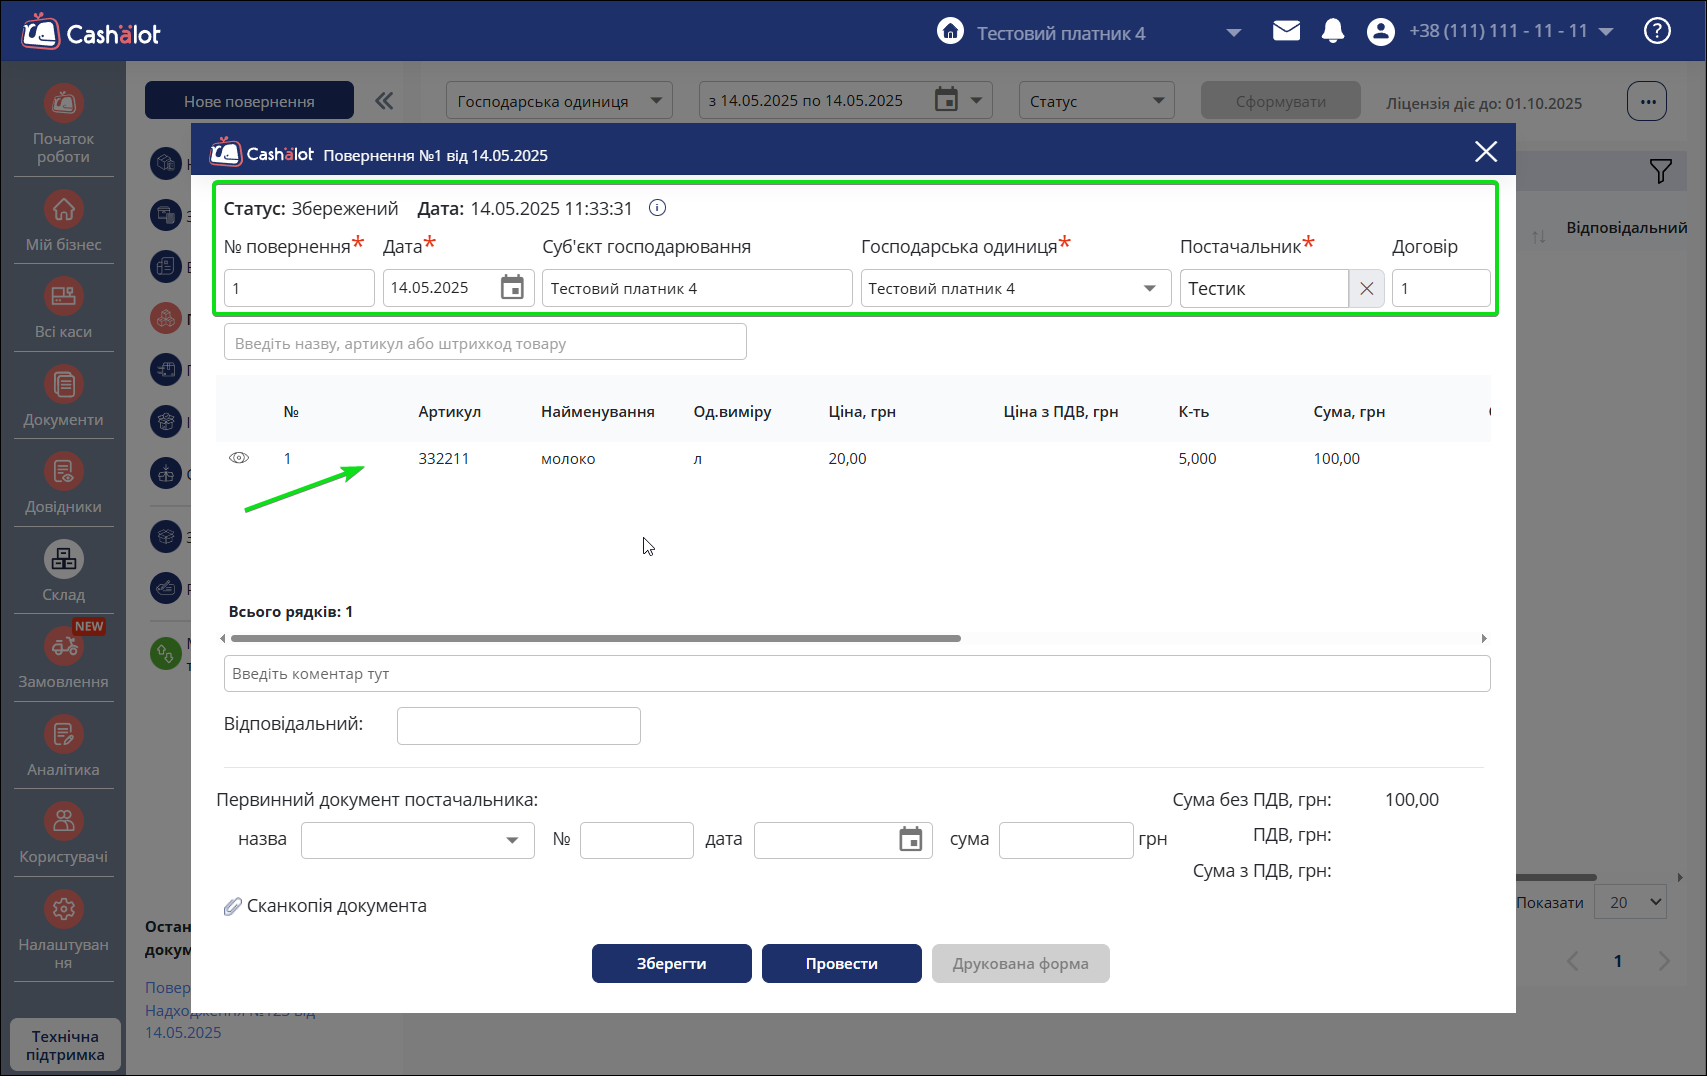Close the Повернення №1 dialog
1707x1076 pixels.
tap(1486, 151)
